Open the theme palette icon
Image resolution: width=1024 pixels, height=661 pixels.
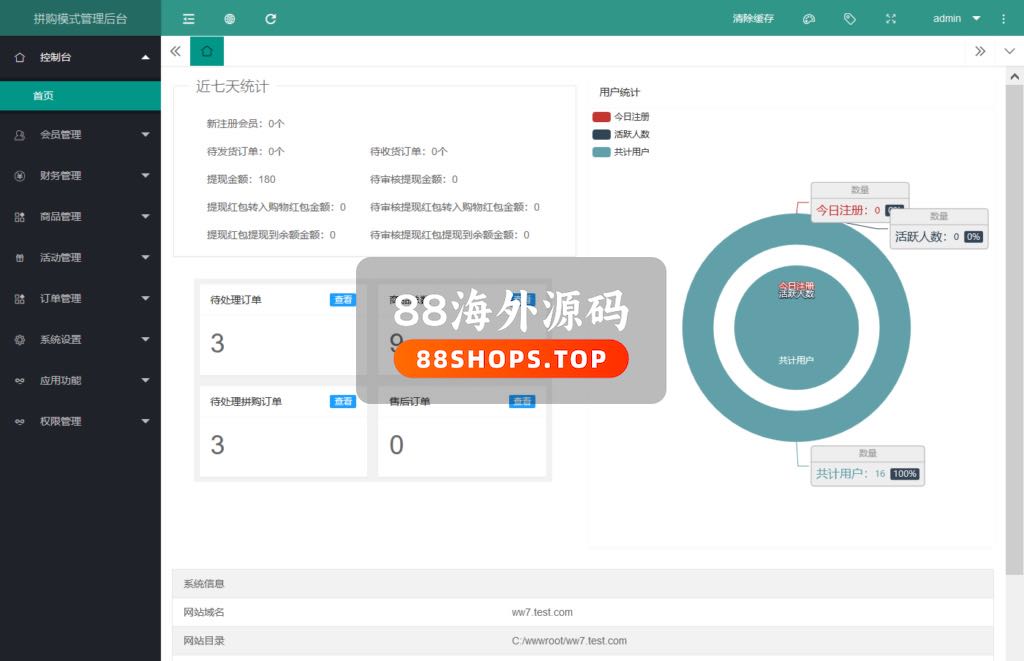point(809,19)
